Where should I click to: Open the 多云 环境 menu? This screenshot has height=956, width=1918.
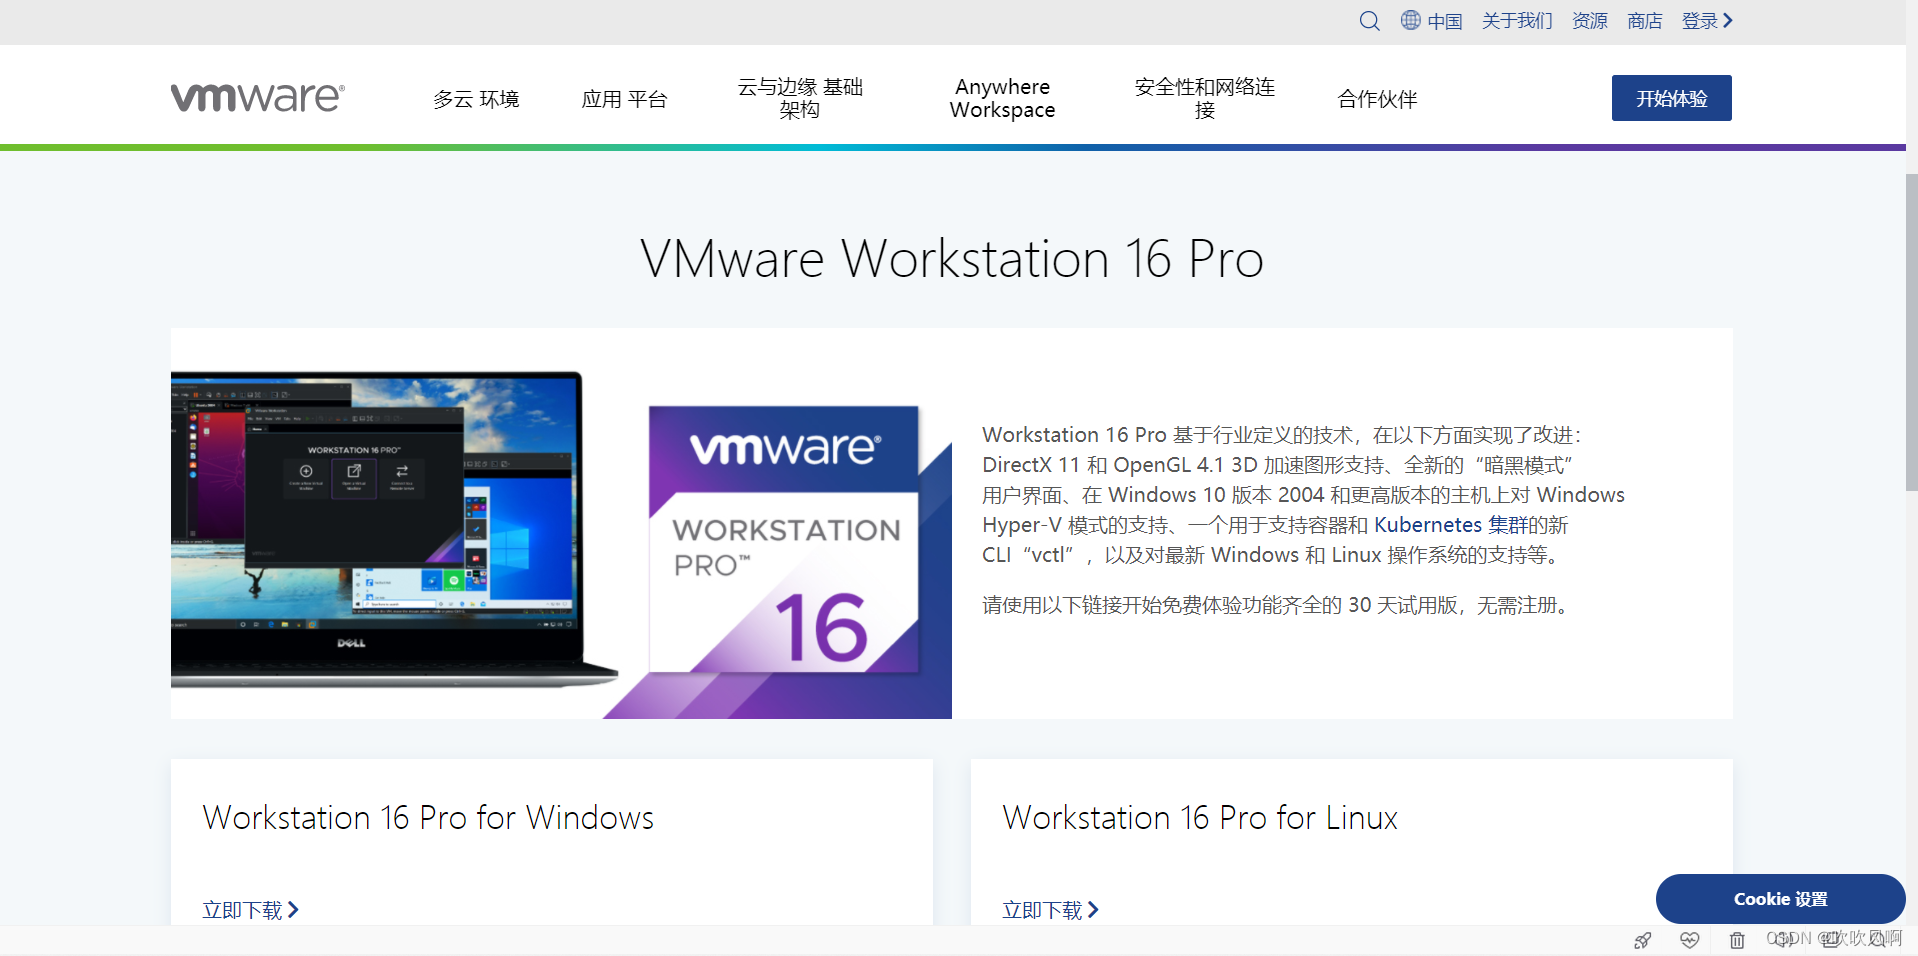477,98
